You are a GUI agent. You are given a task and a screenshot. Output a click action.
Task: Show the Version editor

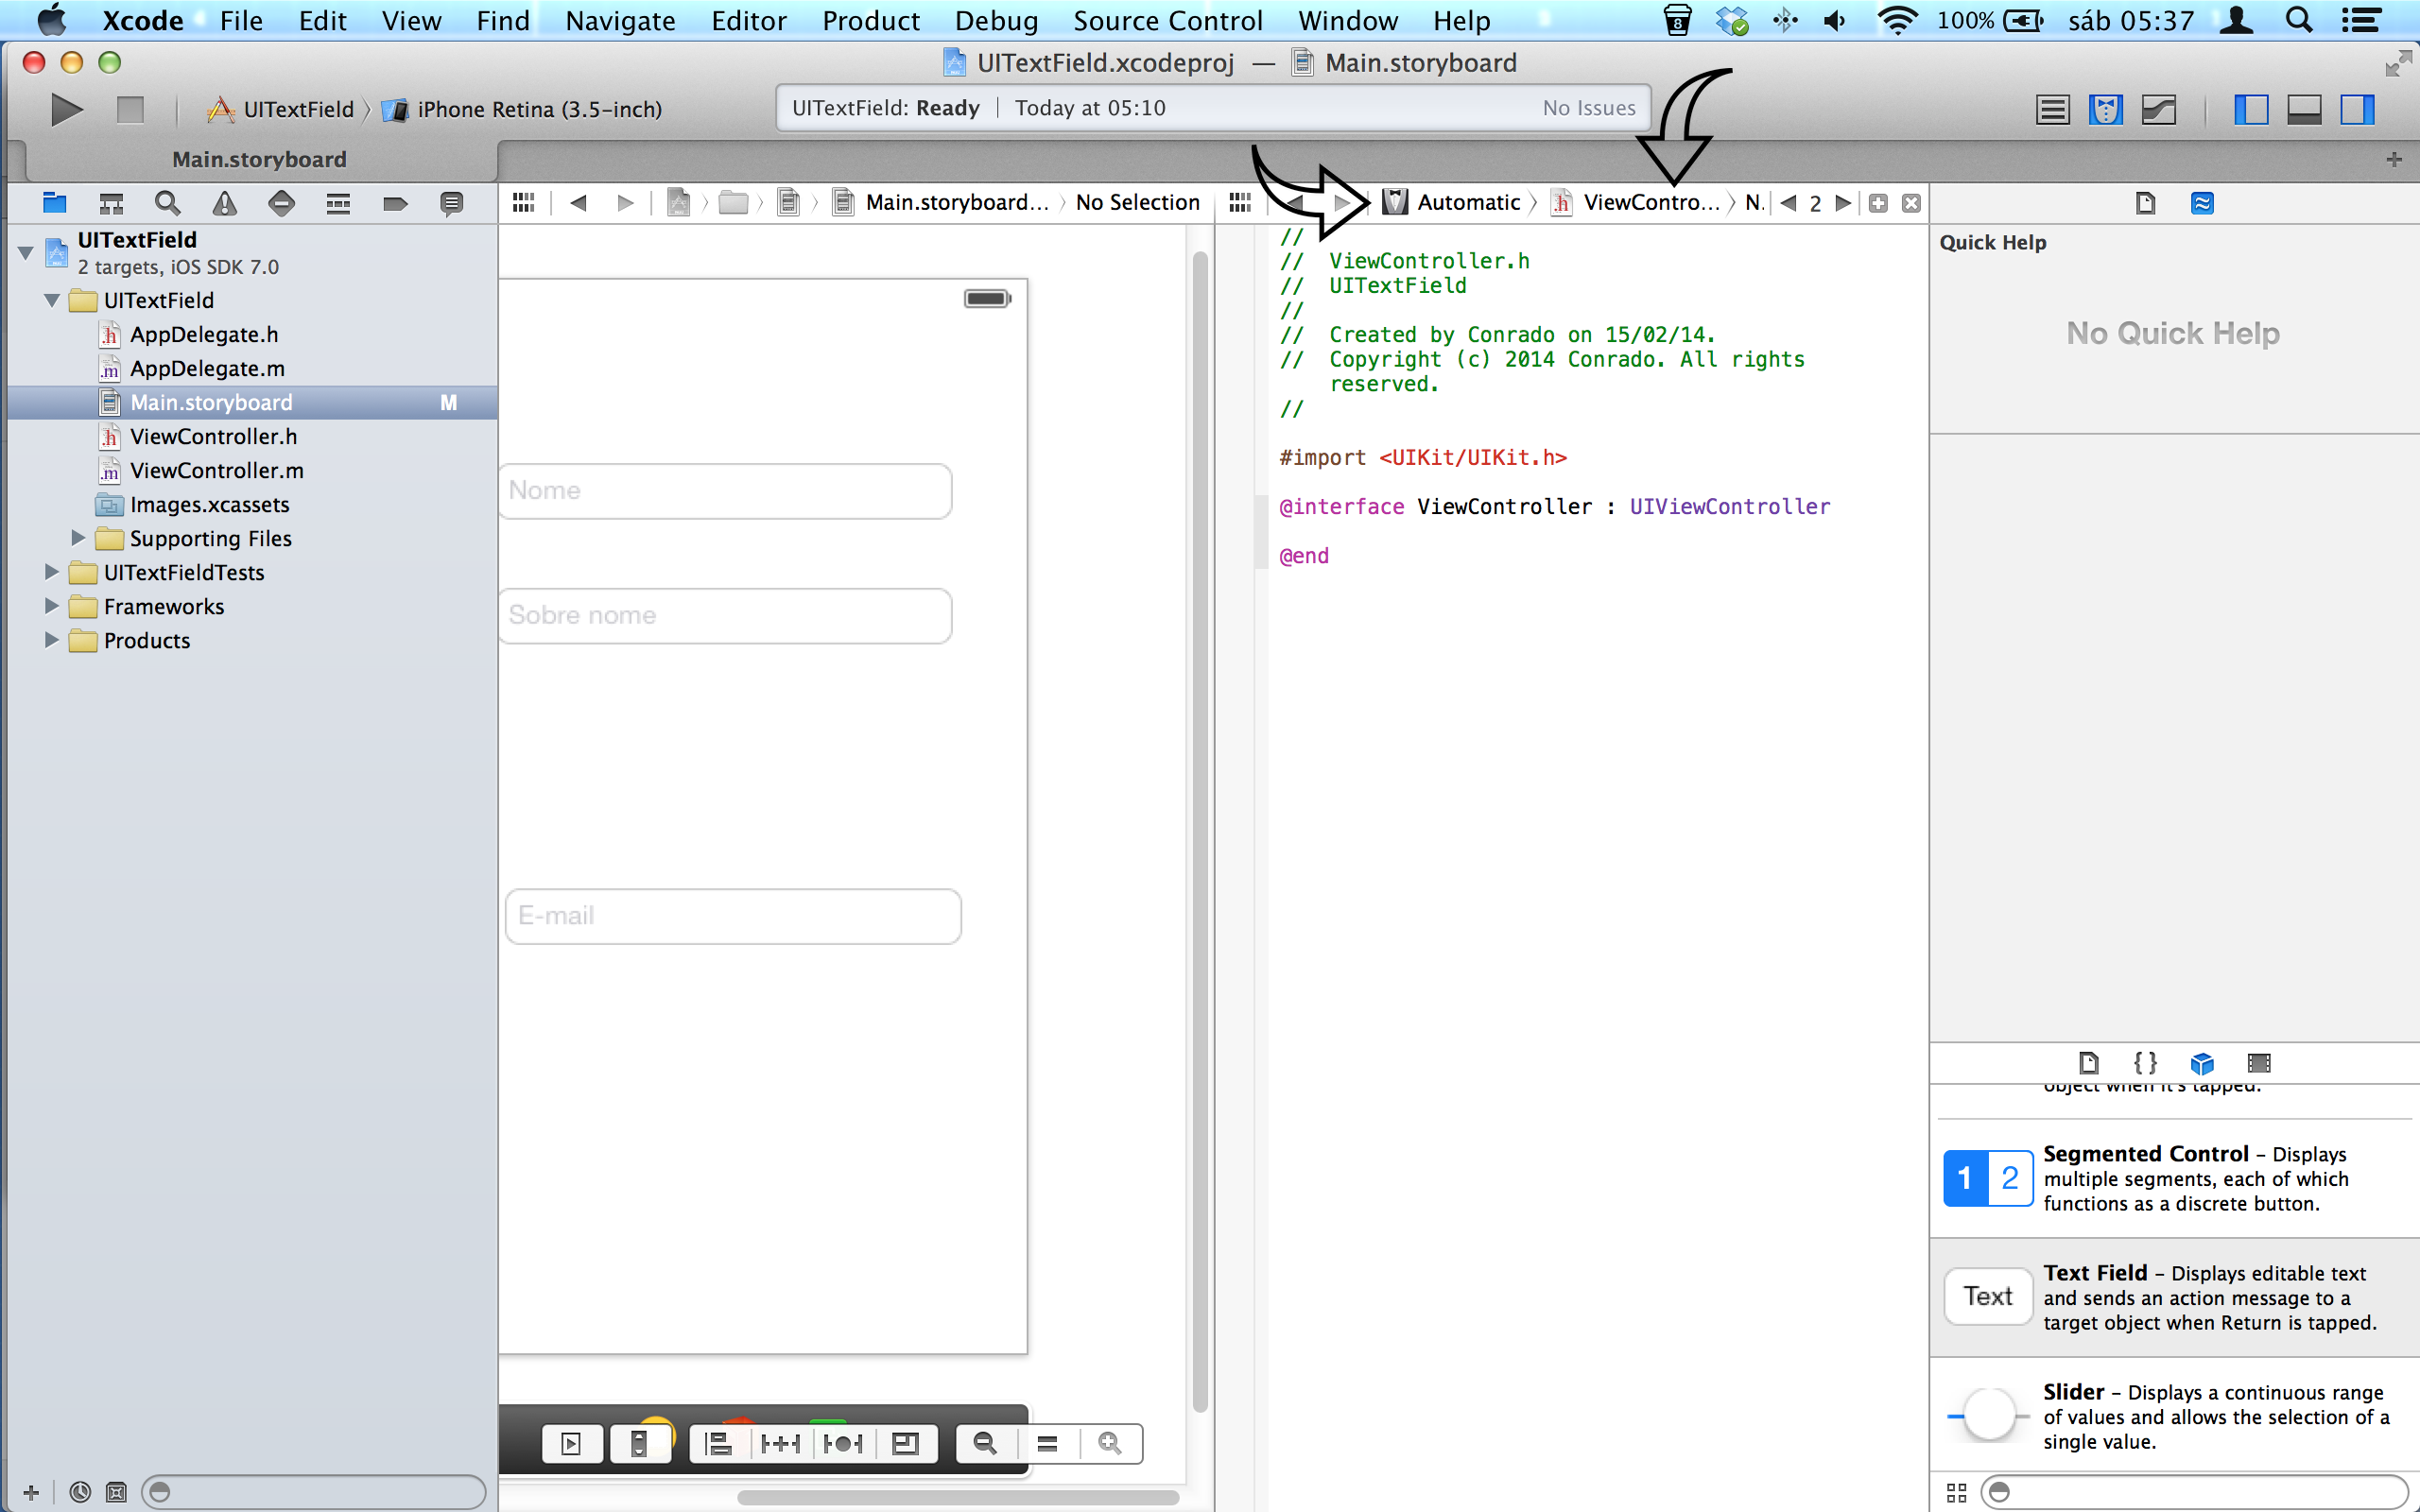click(2159, 109)
